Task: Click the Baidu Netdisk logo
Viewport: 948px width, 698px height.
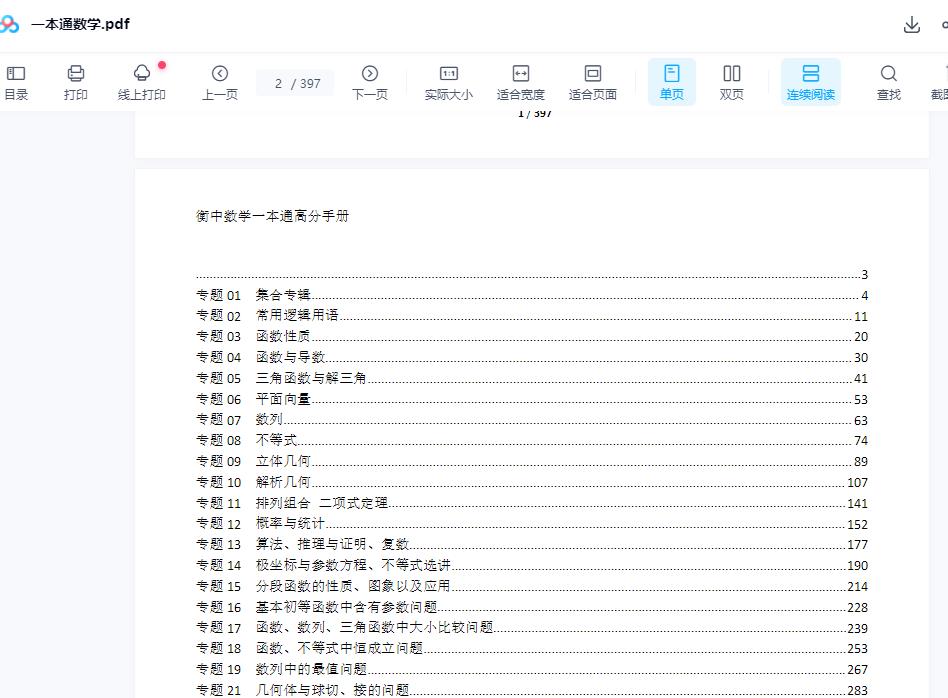Action: pos(12,22)
